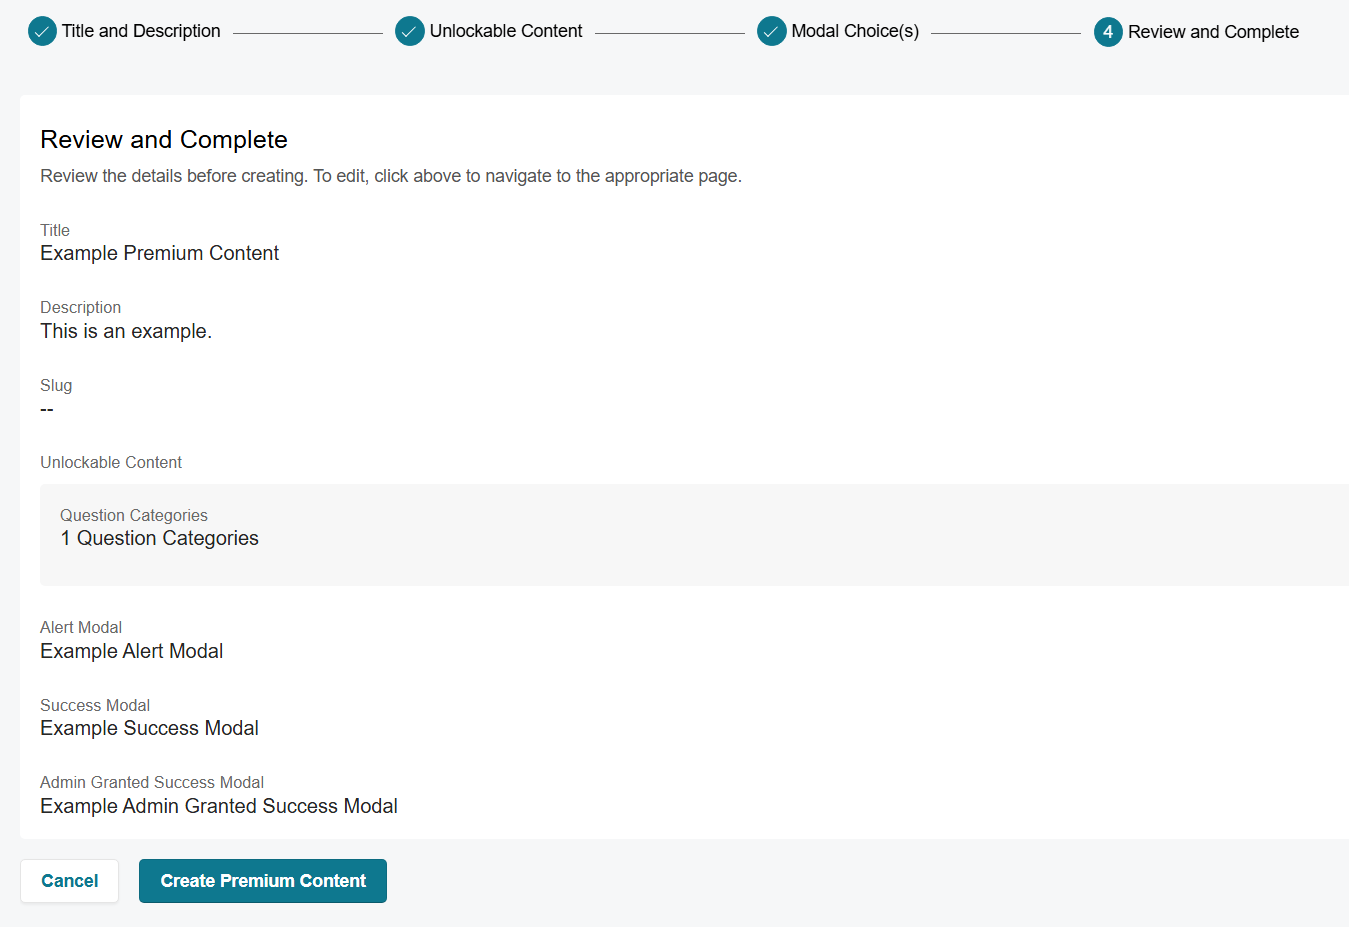Click the Example Alert Modal value
The width and height of the screenshot is (1349, 927).
pyautogui.click(x=131, y=652)
